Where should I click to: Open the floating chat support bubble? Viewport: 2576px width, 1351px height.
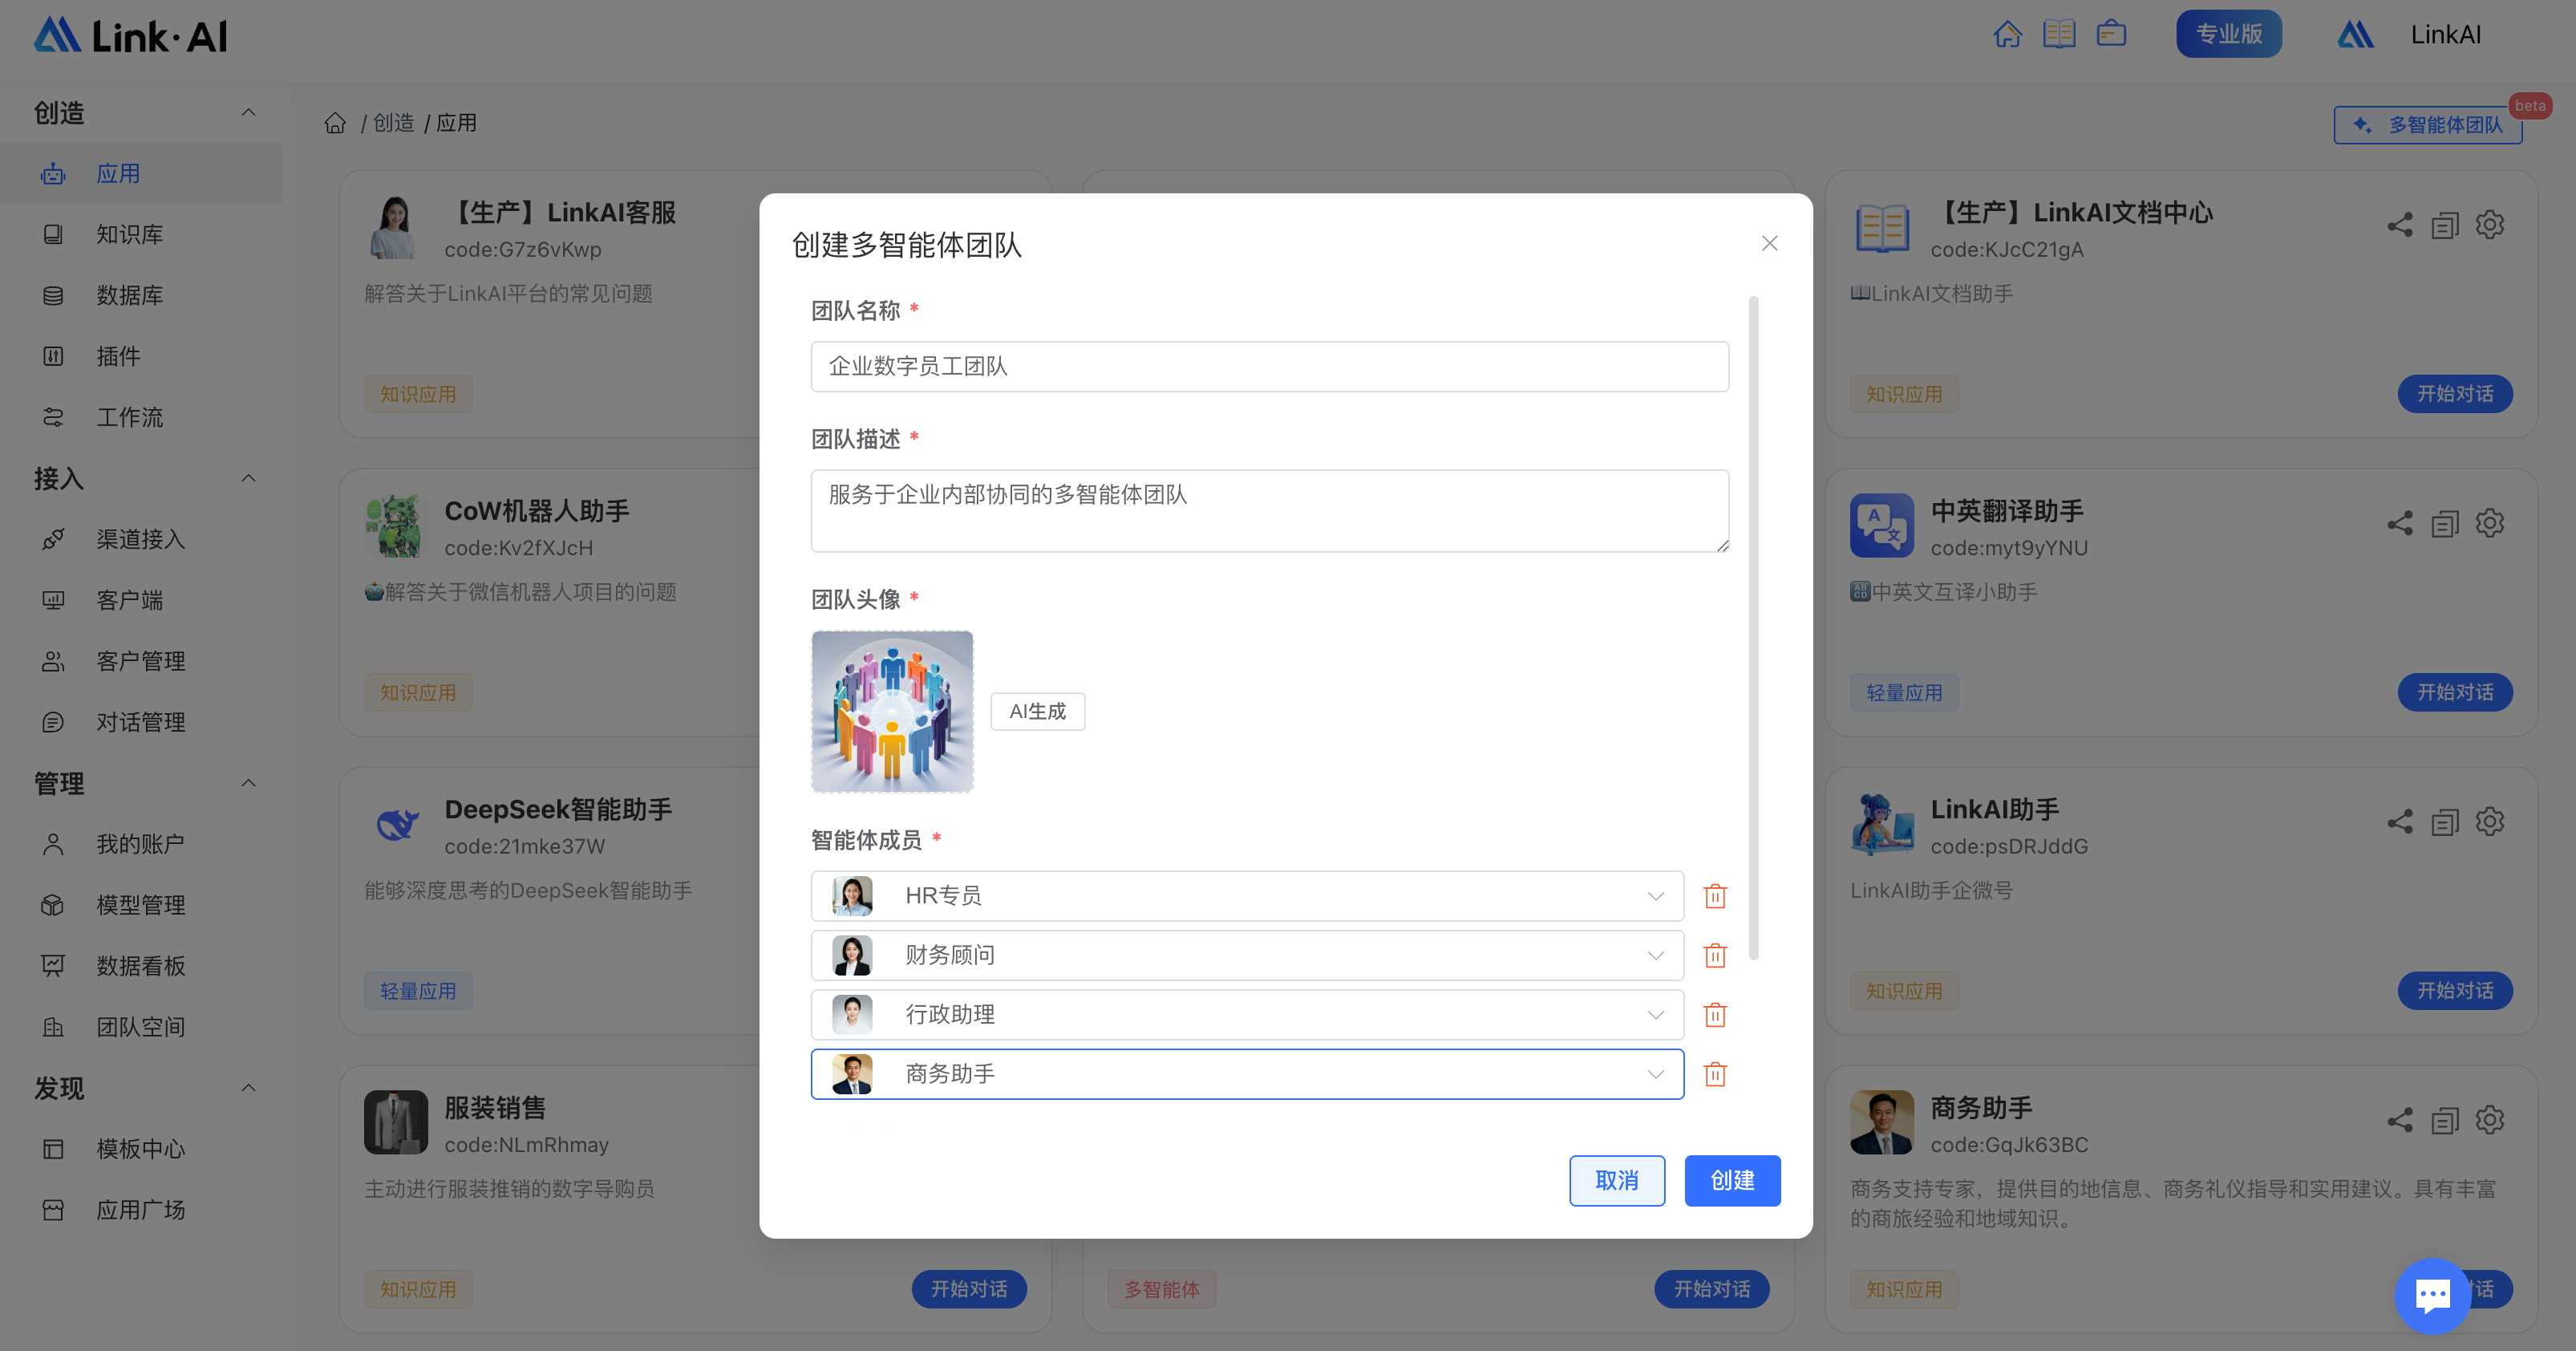click(2432, 1295)
